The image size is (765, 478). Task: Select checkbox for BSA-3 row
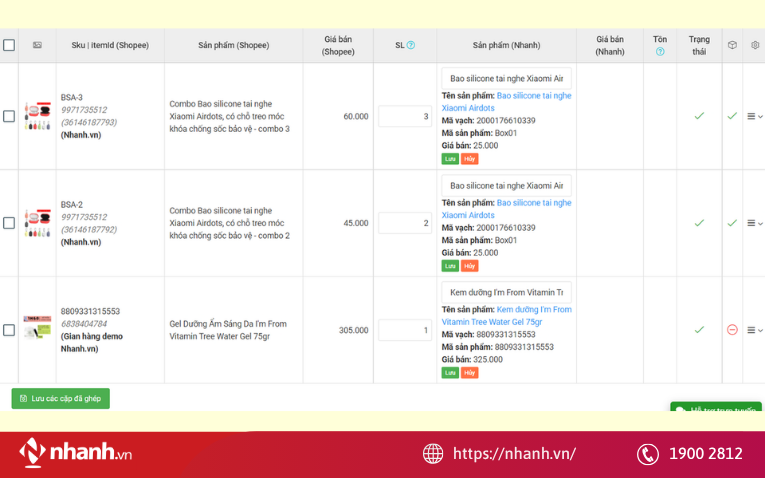pyautogui.click(x=9, y=116)
